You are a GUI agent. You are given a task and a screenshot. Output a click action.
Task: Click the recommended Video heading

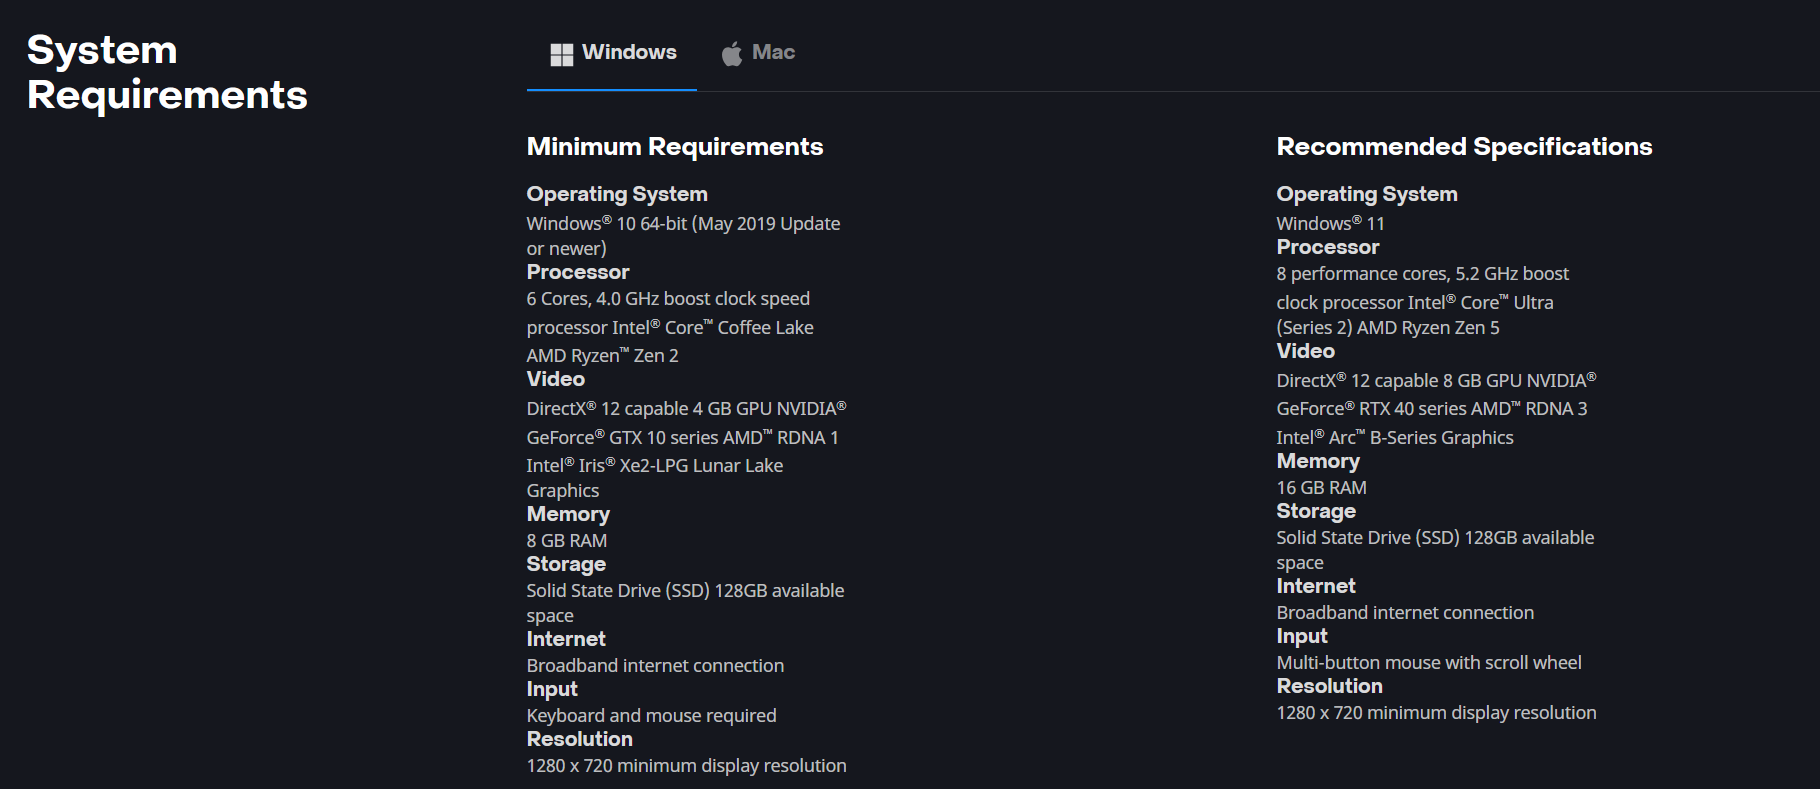[x=1305, y=351]
